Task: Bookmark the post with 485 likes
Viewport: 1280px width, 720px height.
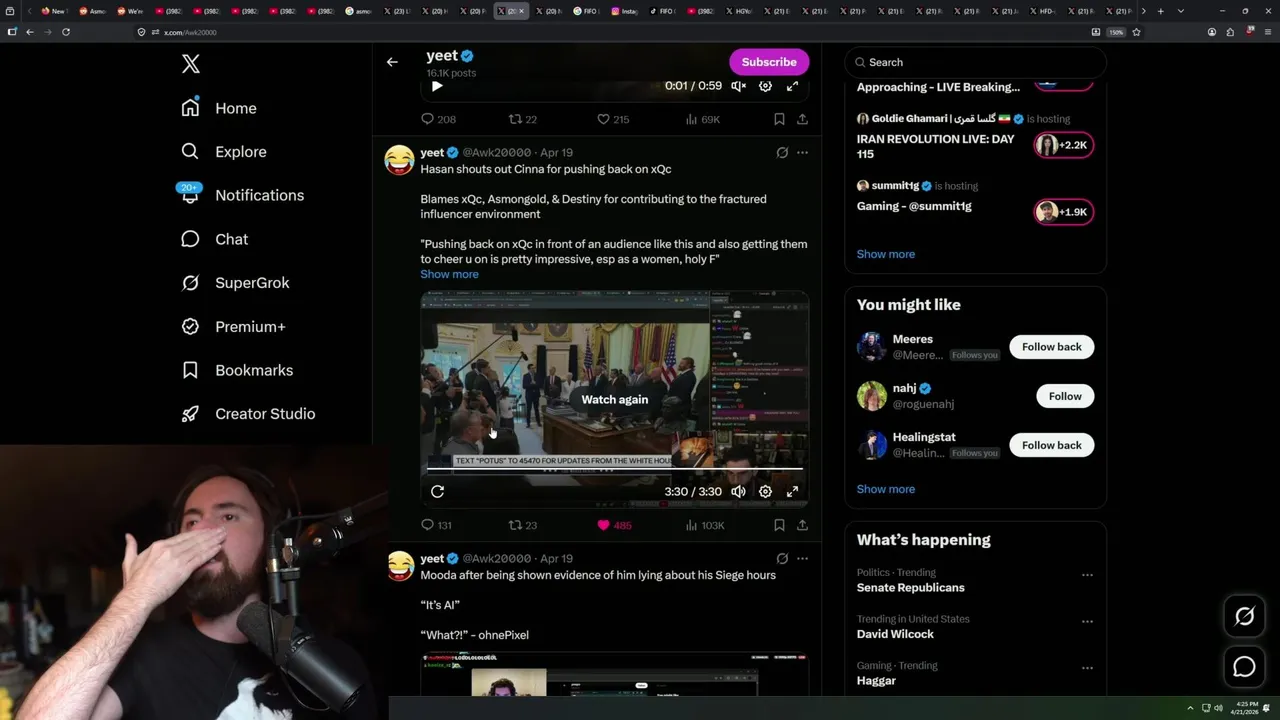Action: (x=779, y=525)
